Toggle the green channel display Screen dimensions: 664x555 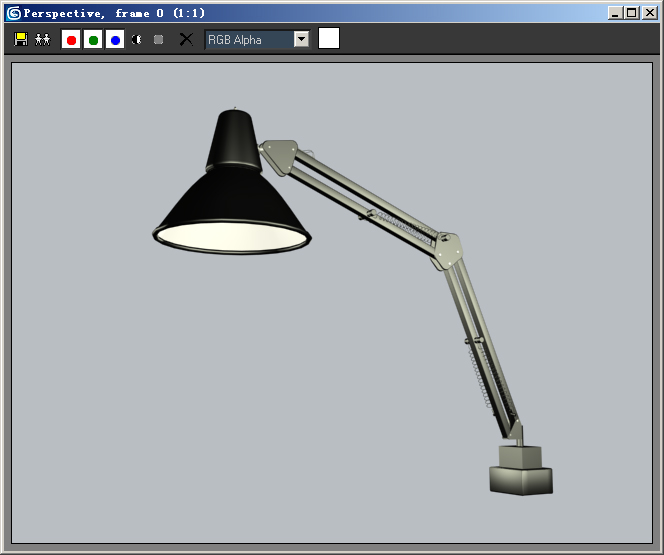click(x=93, y=39)
